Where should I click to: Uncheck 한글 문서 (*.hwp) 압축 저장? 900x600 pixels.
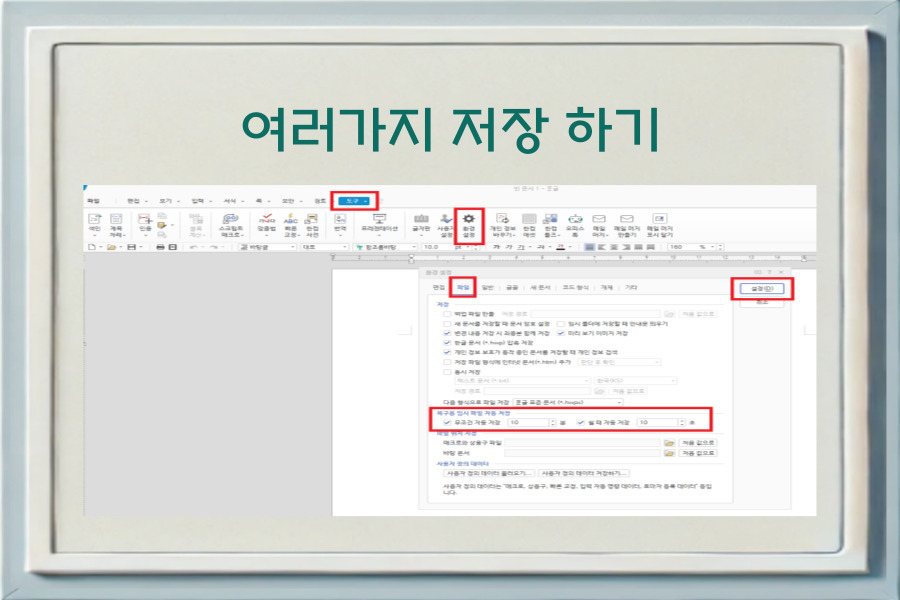point(447,343)
